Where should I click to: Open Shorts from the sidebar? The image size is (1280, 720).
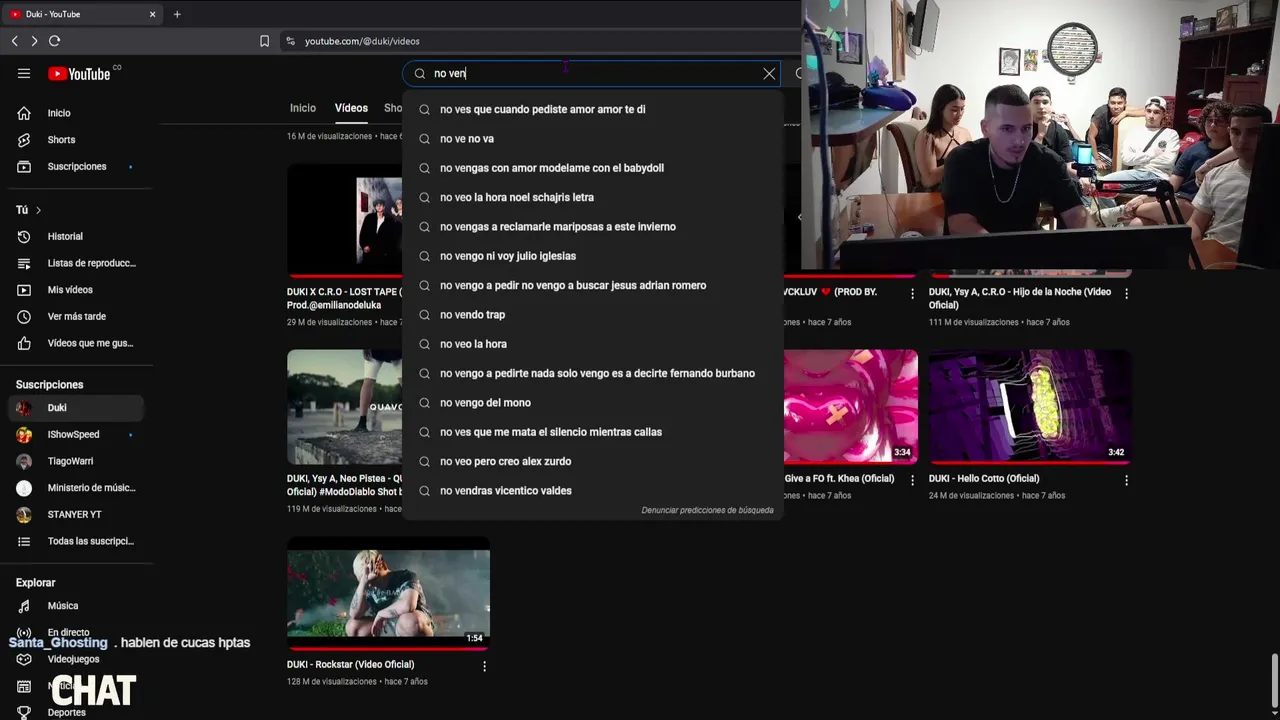[76, 140]
